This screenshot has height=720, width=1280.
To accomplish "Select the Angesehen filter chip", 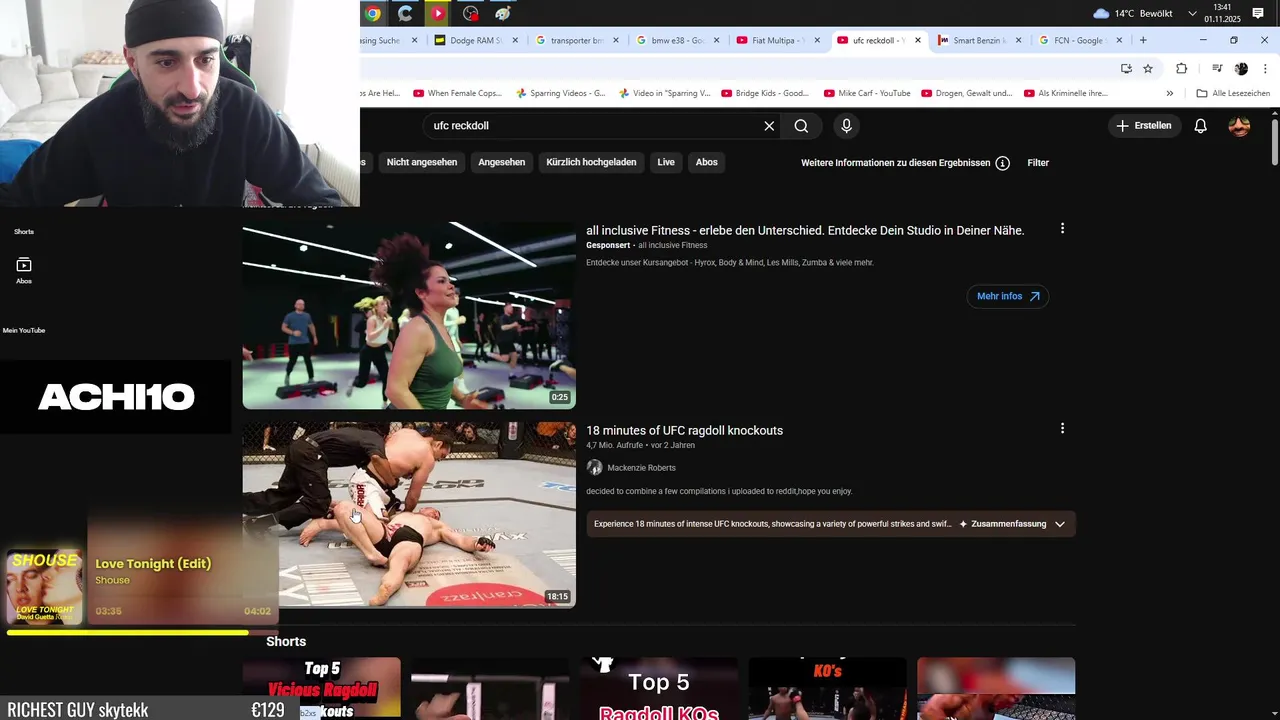I will (502, 162).
